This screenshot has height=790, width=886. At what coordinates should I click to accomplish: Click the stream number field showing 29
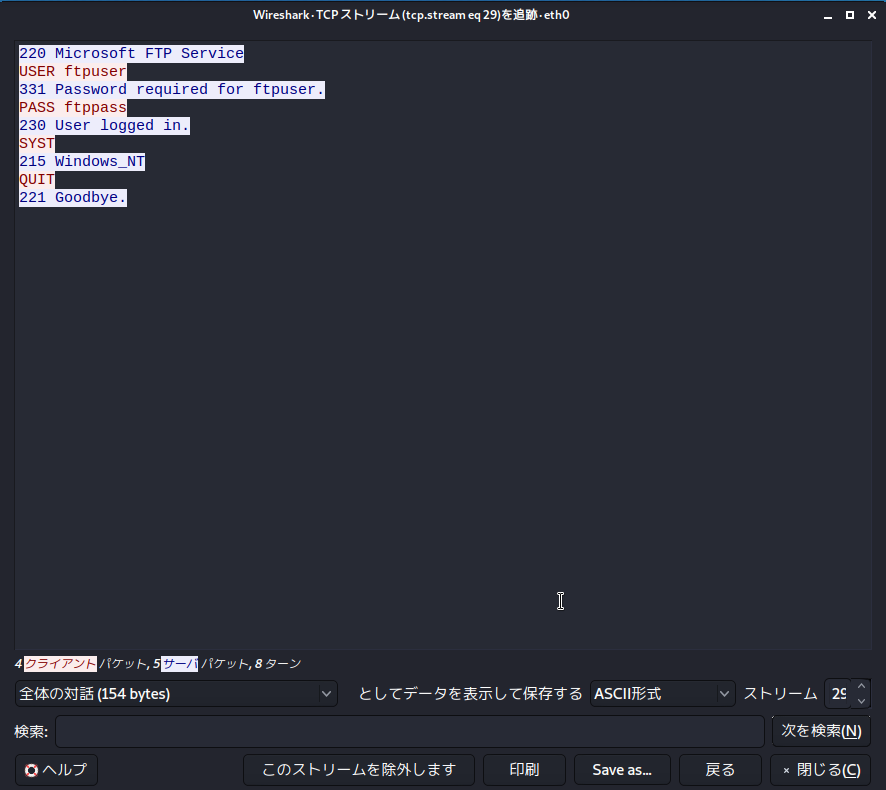point(839,693)
